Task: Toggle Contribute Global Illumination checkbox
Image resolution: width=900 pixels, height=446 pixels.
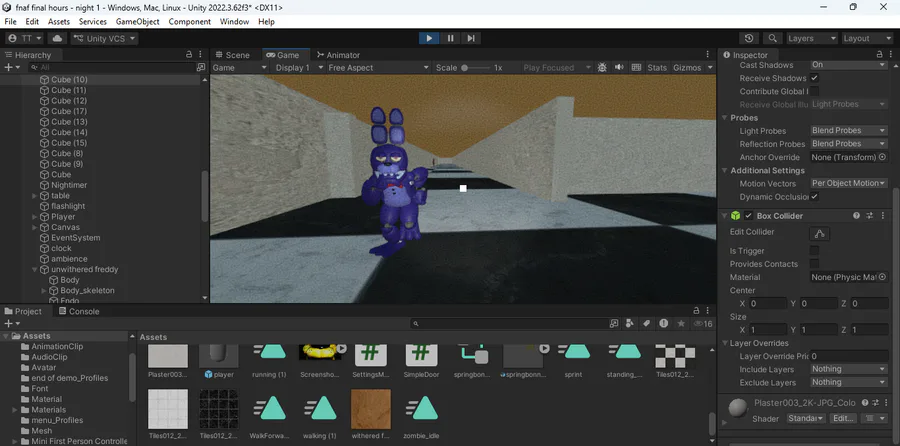Action: pos(814,91)
